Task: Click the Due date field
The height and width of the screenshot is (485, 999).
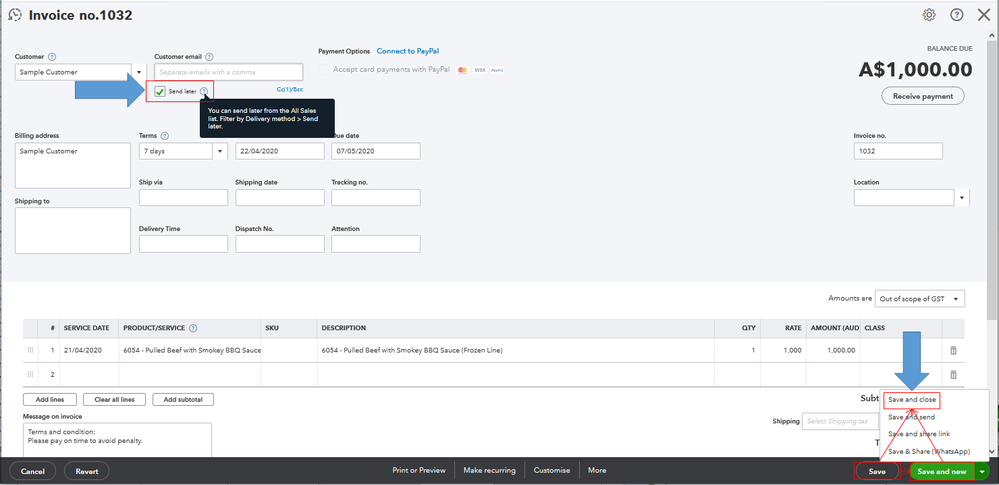Action: [x=375, y=151]
